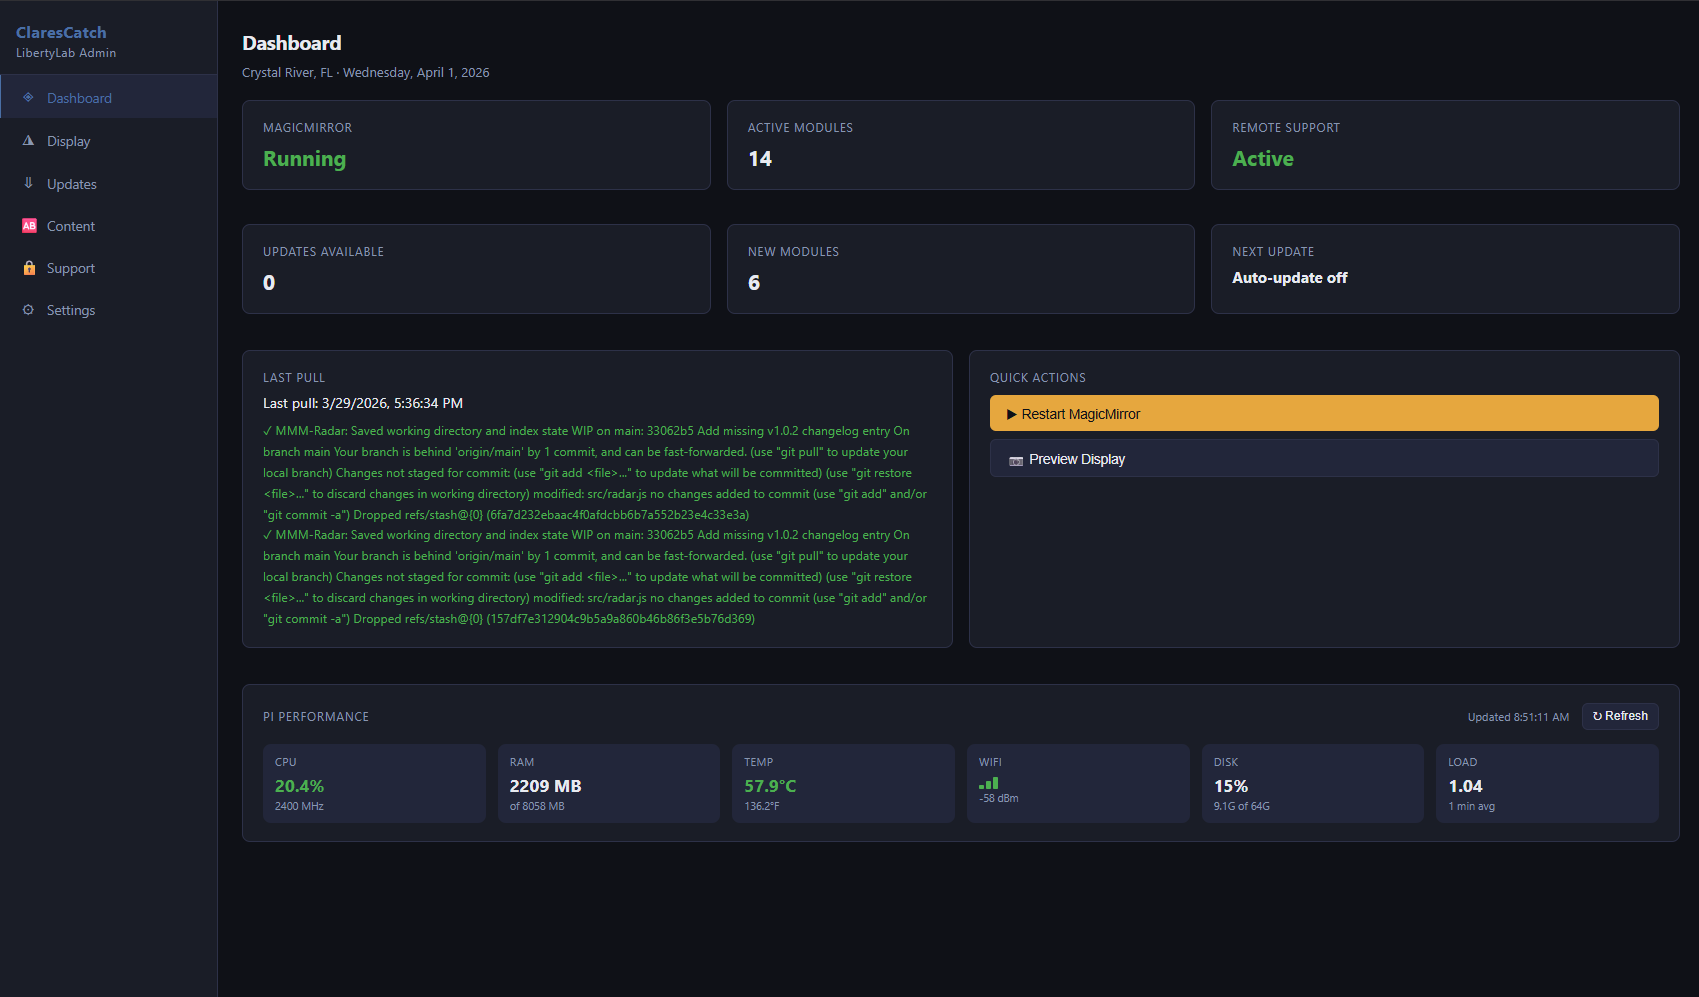Open Content via the AB badge icon
The height and width of the screenshot is (997, 1699).
pyautogui.click(x=29, y=225)
